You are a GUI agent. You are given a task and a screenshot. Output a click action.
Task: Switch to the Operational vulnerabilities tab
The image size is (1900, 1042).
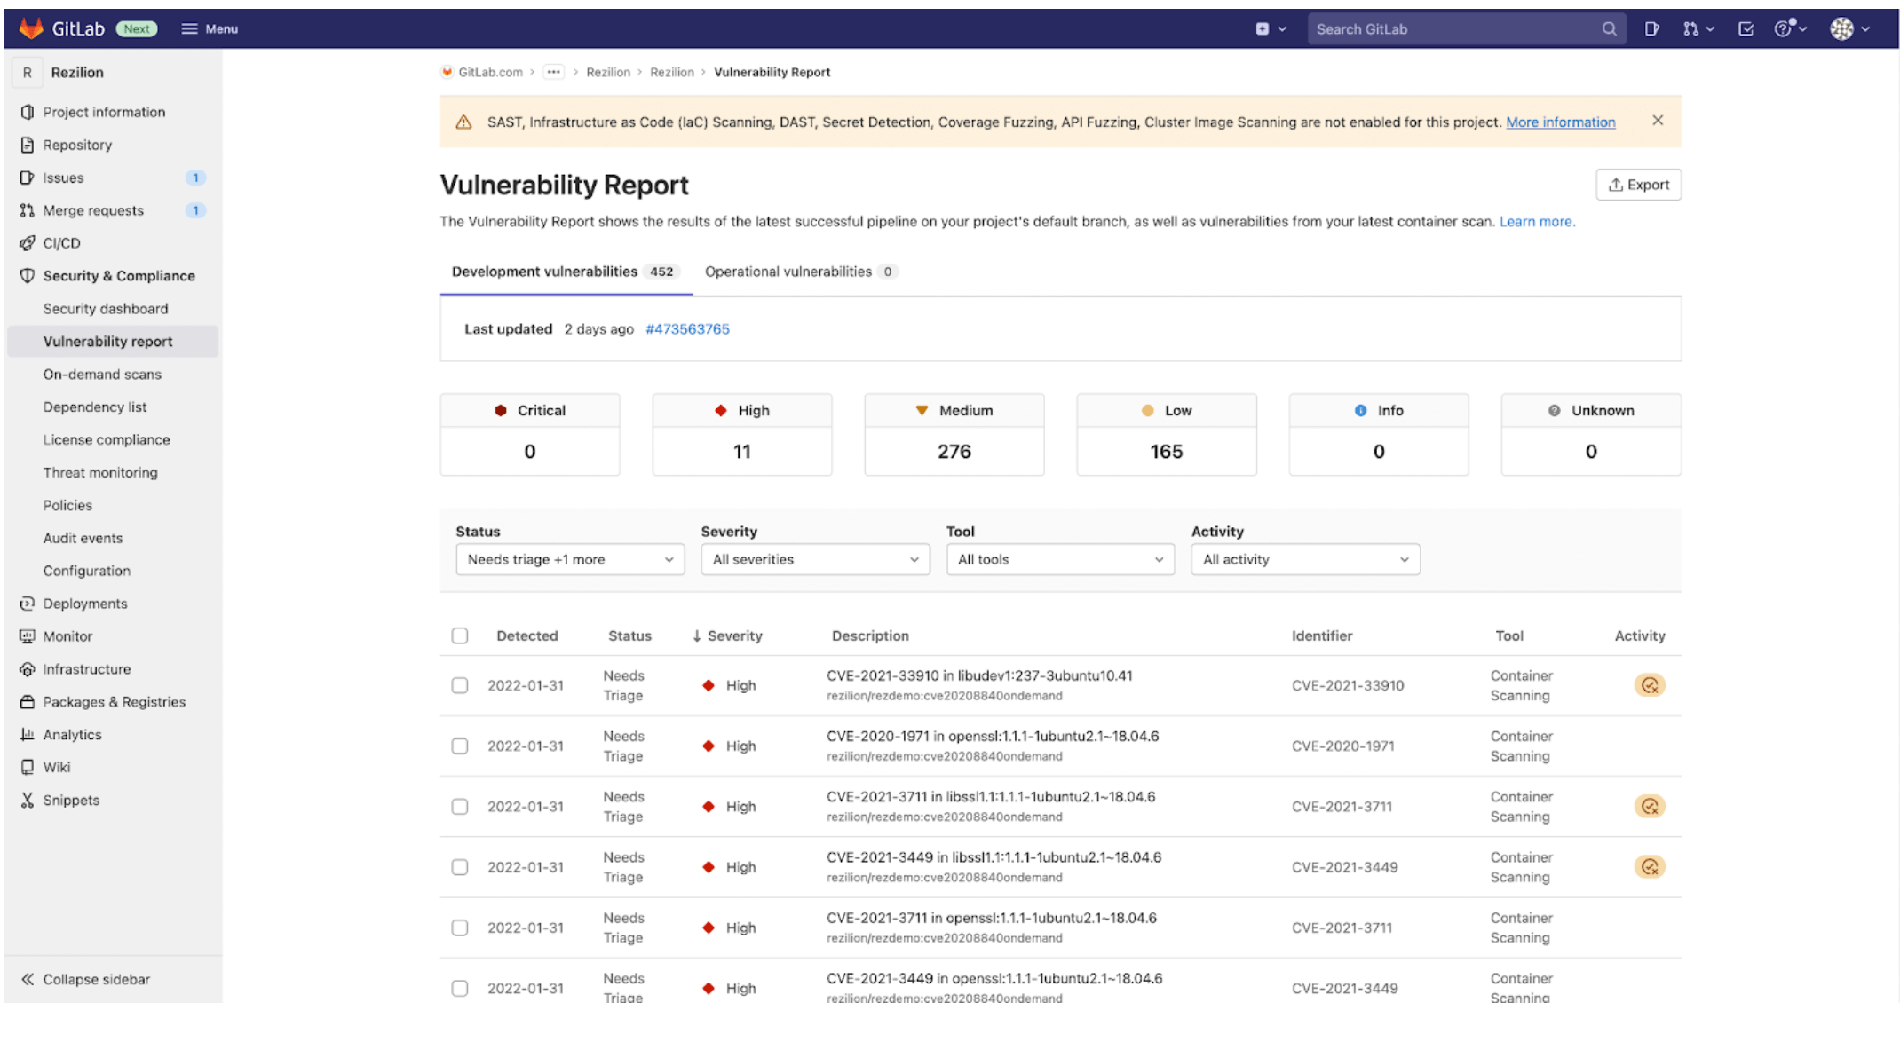pos(789,271)
